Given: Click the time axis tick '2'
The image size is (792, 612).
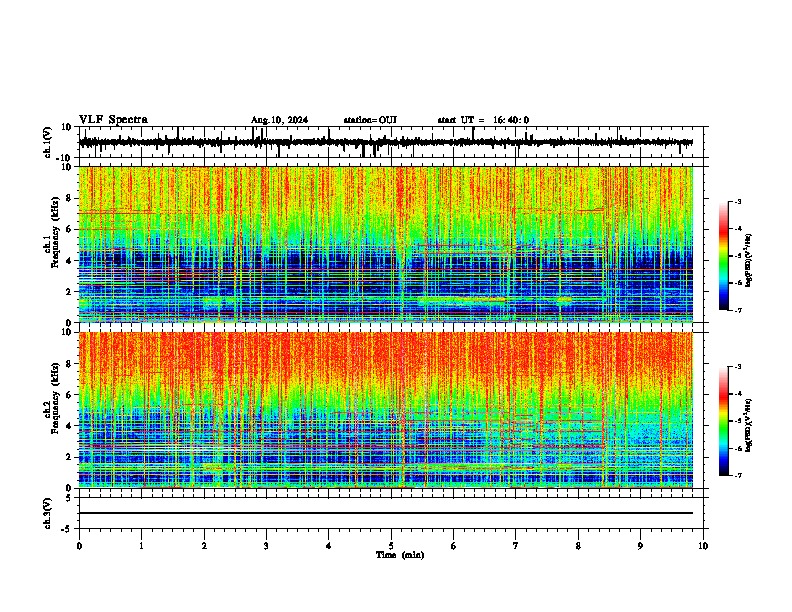Looking at the screenshot, I should (x=204, y=546).
